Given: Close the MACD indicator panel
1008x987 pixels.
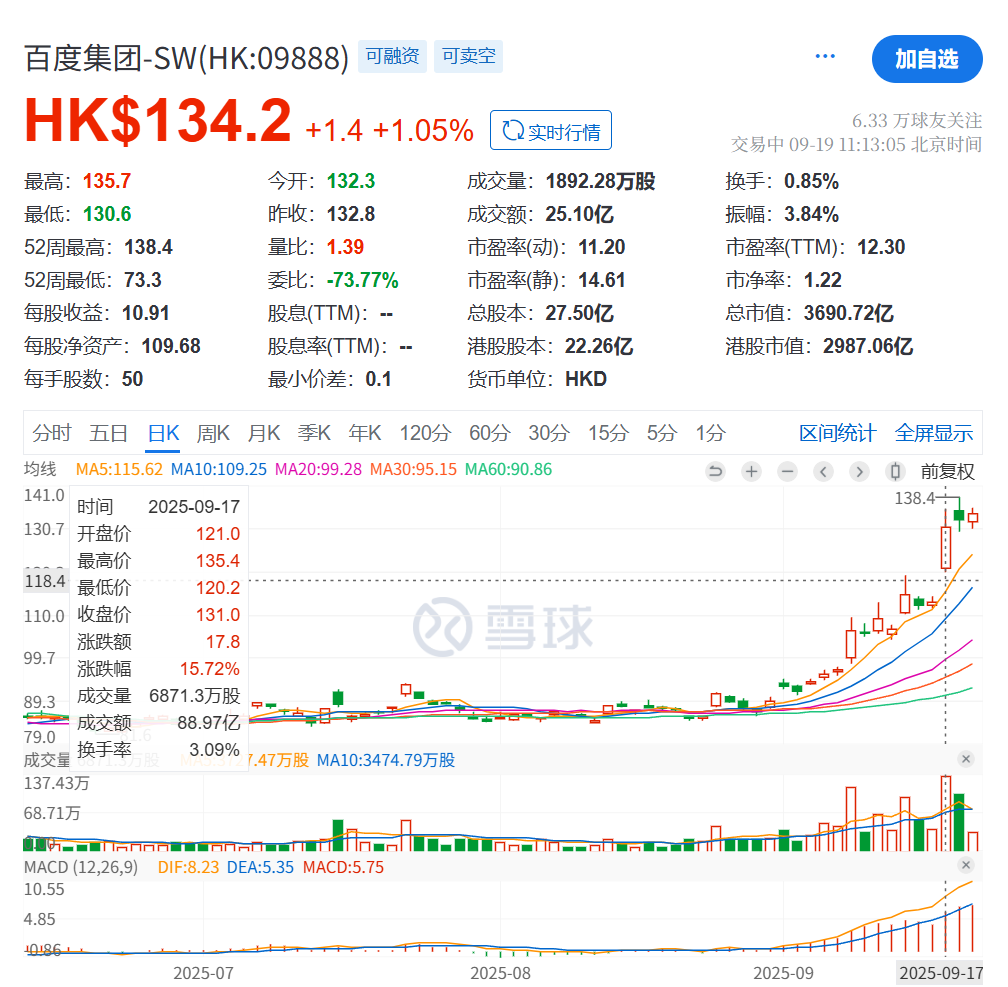Looking at the screenshot, I should (966, 866).
